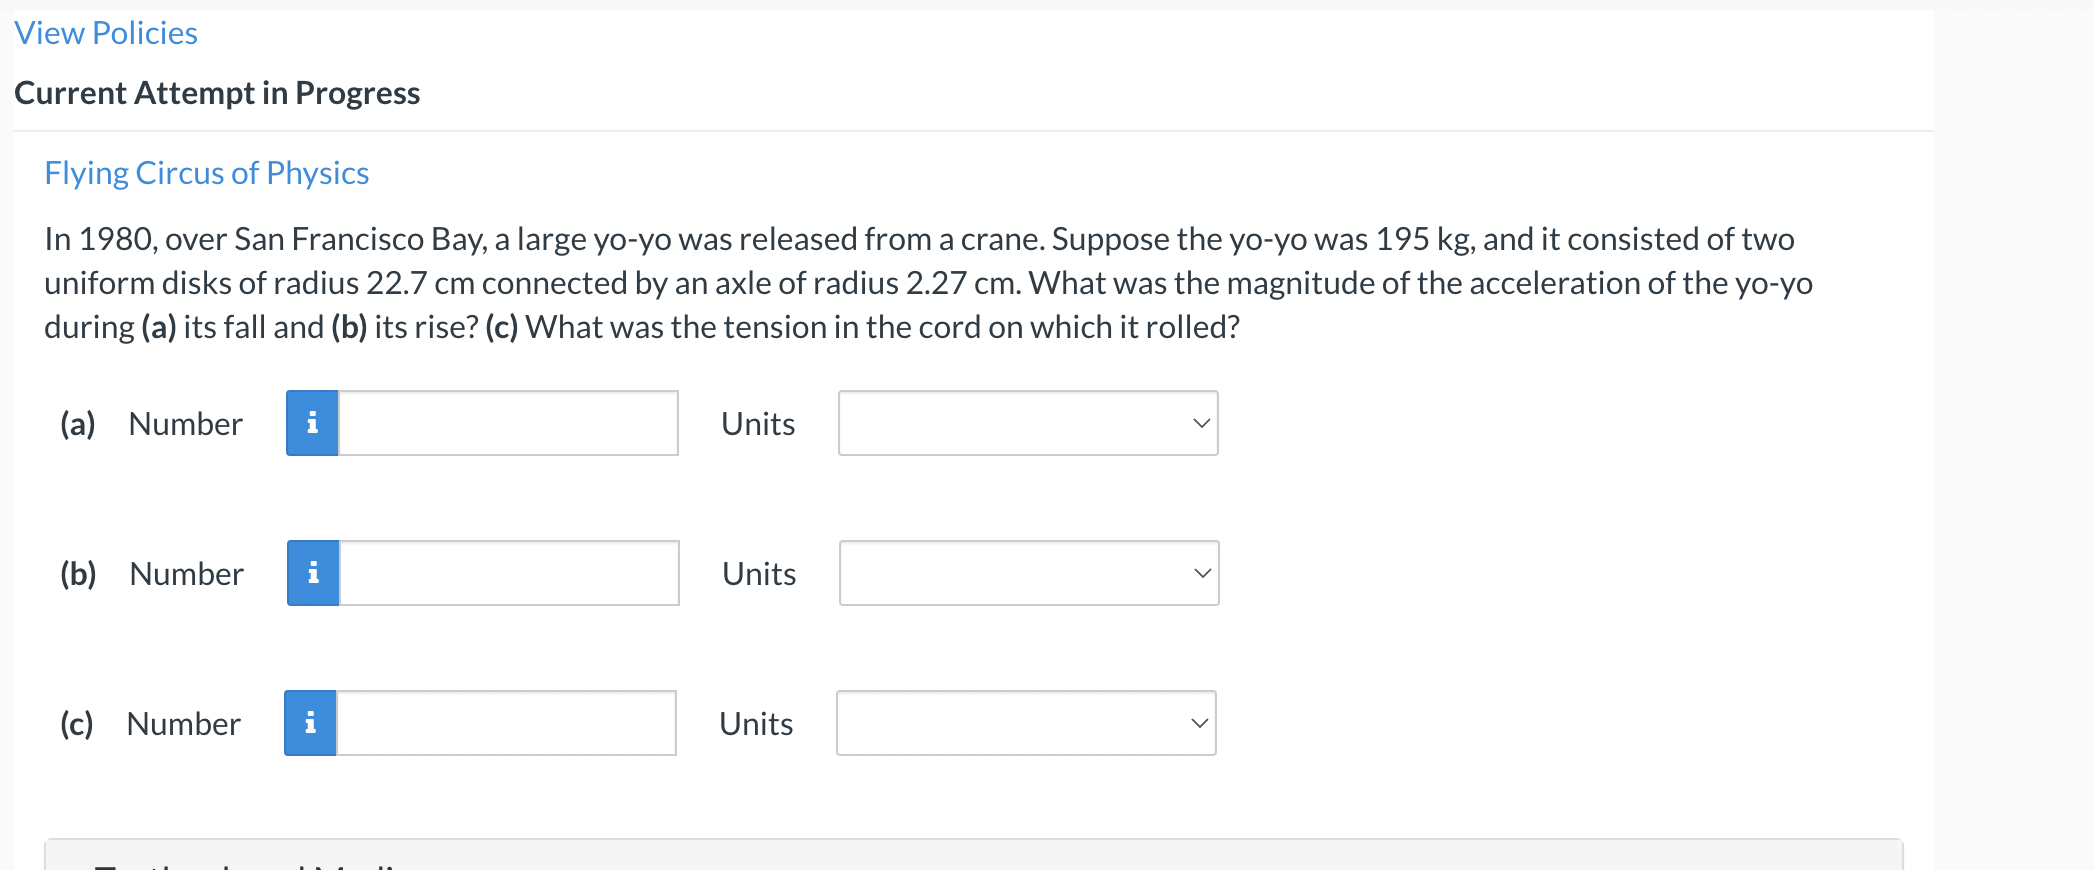The image size is (2094, 870).
Task: Click the (c) Number label
Action: pos(150,724)
